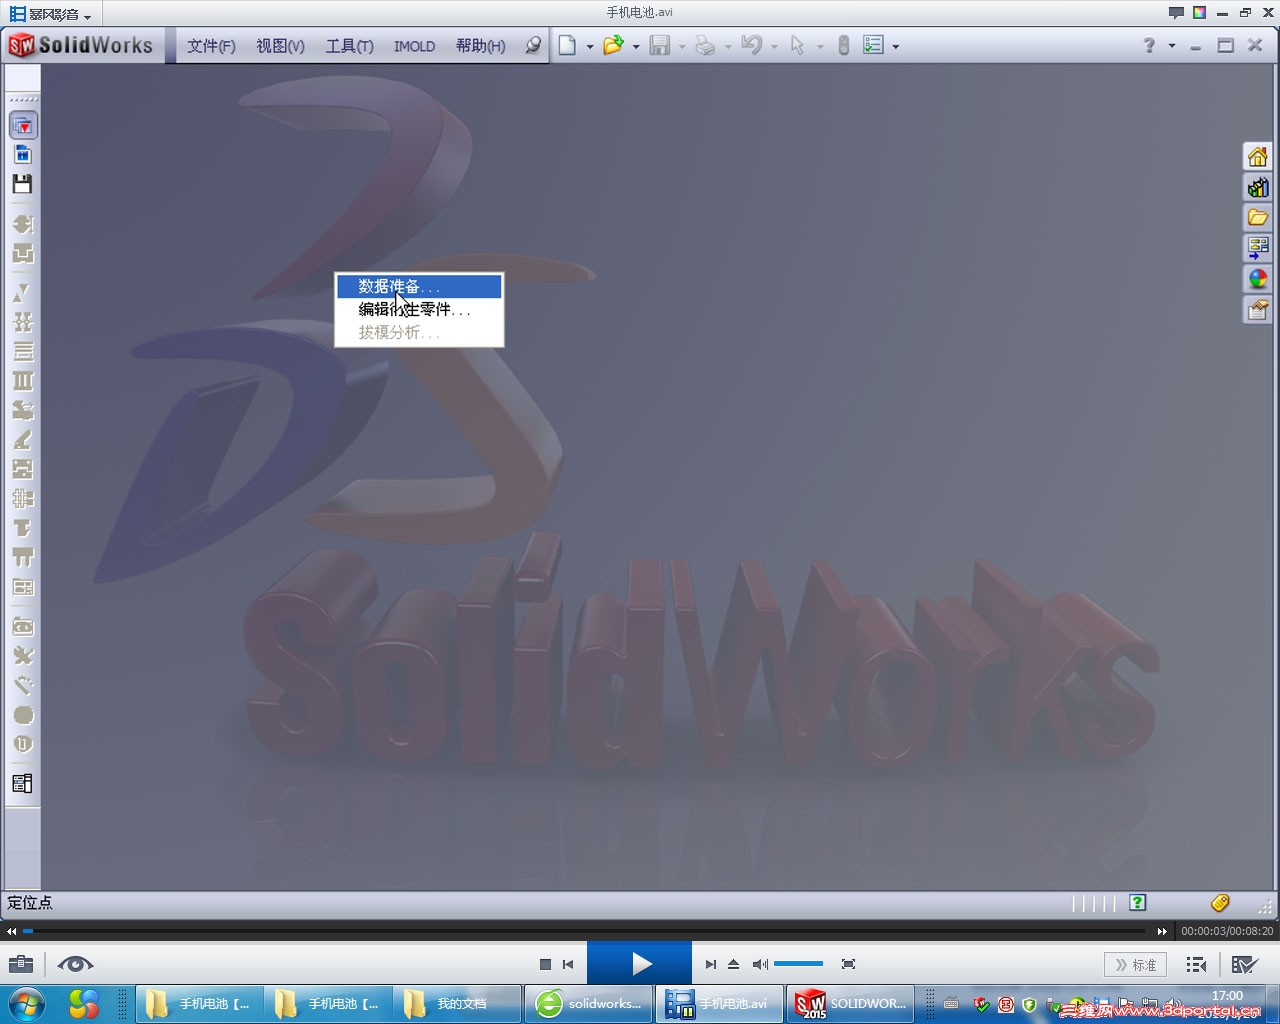This screenshot has width=1280, height=1024.
Task: Open the 视图(V) menu
Action: [x=280, y=46]
